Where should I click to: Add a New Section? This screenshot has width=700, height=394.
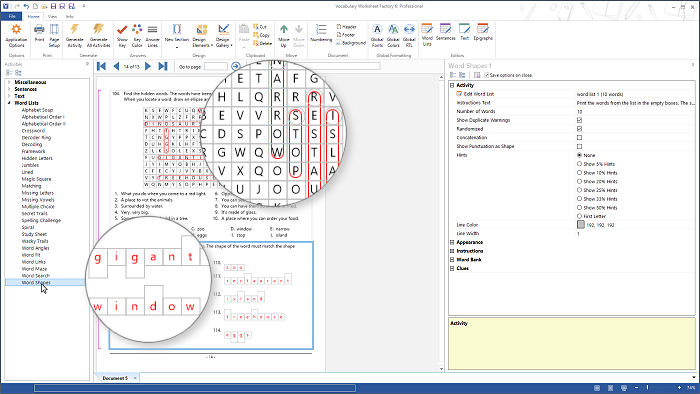pos(177,36)
